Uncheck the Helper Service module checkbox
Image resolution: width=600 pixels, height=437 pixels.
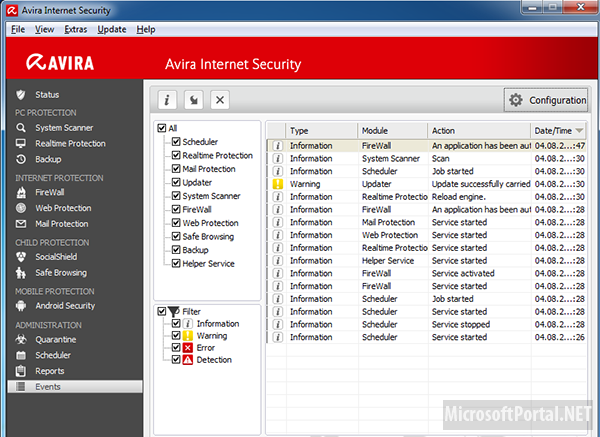click(176, 263)
